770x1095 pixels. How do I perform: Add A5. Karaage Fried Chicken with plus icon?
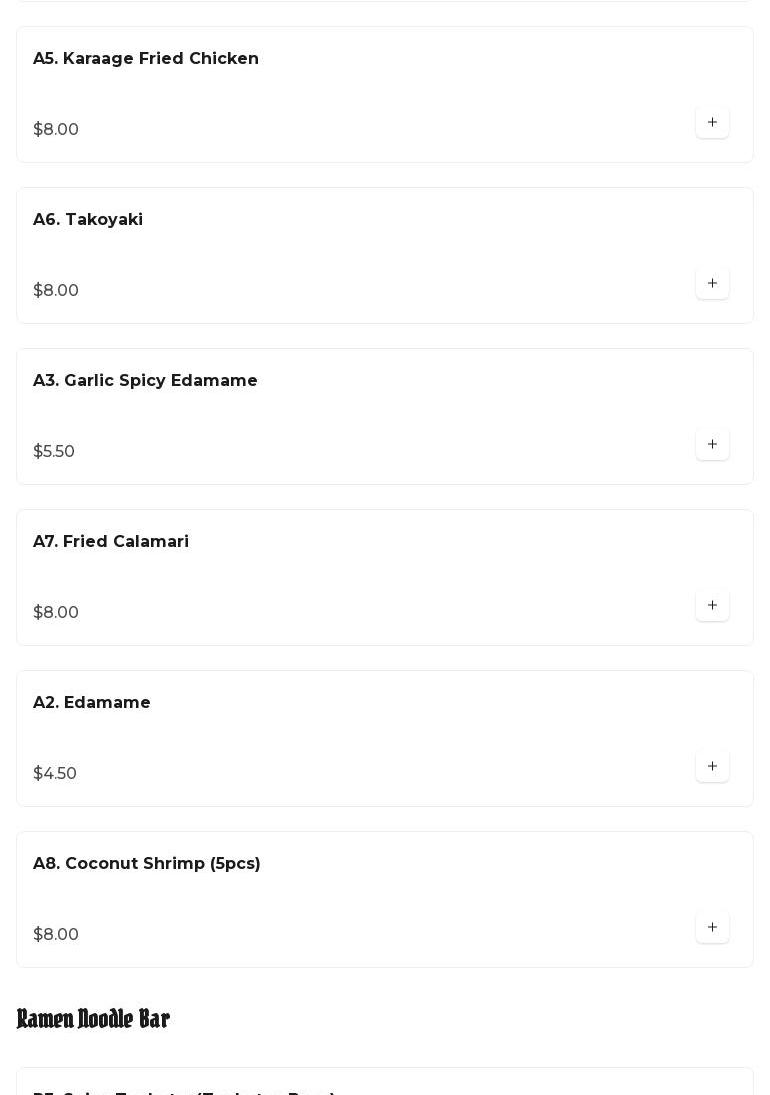712,123
